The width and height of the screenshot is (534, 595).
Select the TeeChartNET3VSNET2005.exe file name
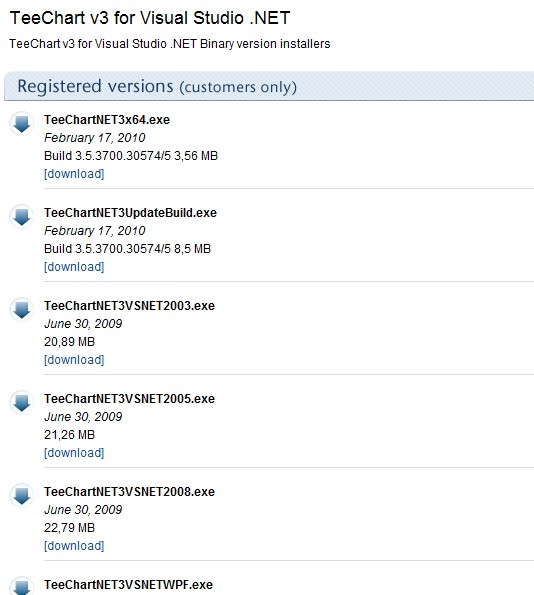pyautogui.click(x=129, y=398)
